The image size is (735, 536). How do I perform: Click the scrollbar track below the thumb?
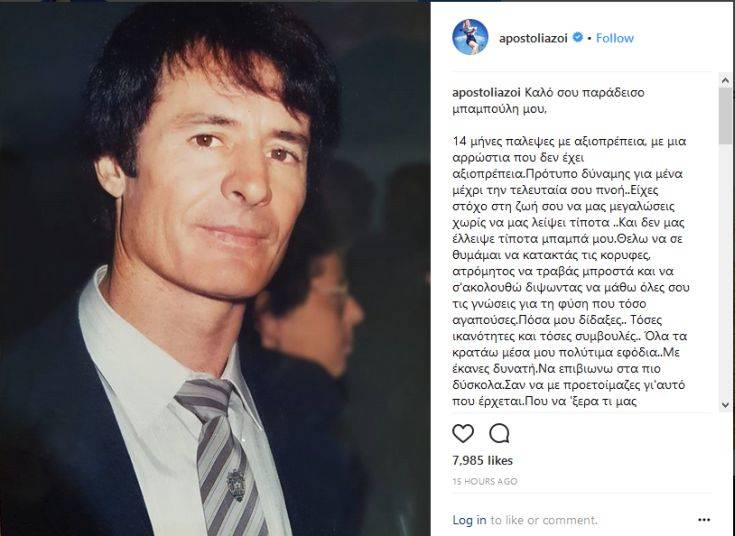click(x=726, y=272)
